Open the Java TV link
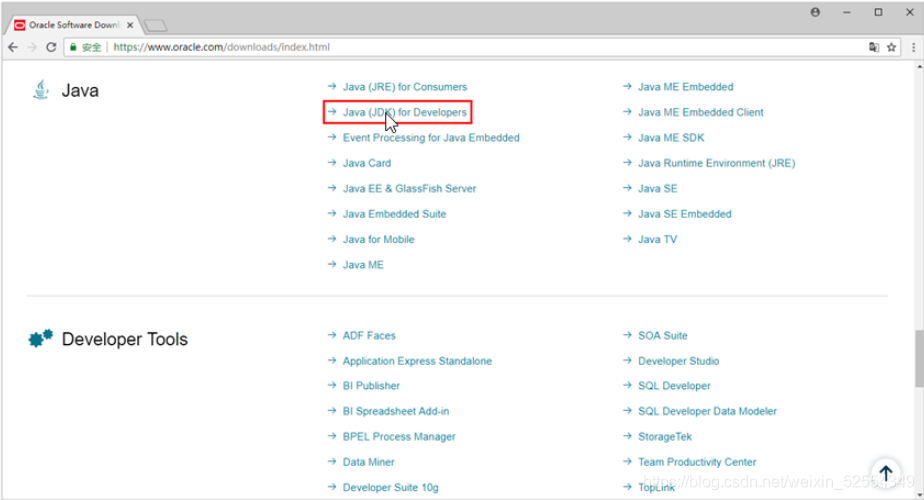The height and width of the screenshot is (500, 924). [658, 239]
